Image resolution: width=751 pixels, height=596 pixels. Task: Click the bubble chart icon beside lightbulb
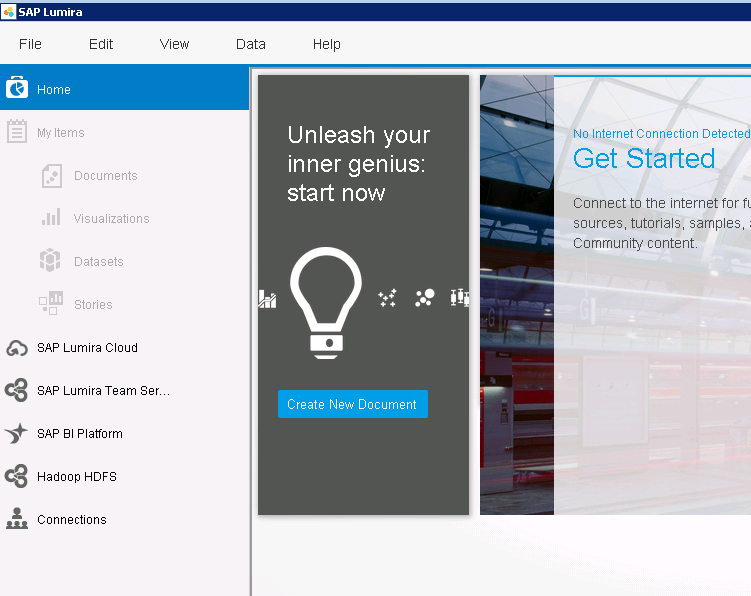pos(424,298)
